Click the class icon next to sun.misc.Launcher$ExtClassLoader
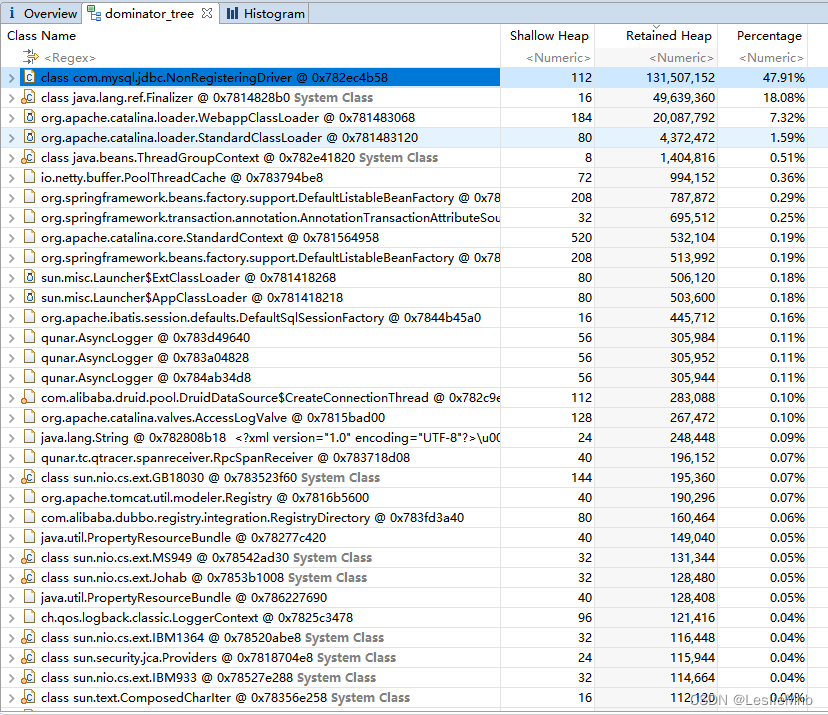The height and width of the screenshot is (715, 828). pyautogui.click(x=30, y=278)
